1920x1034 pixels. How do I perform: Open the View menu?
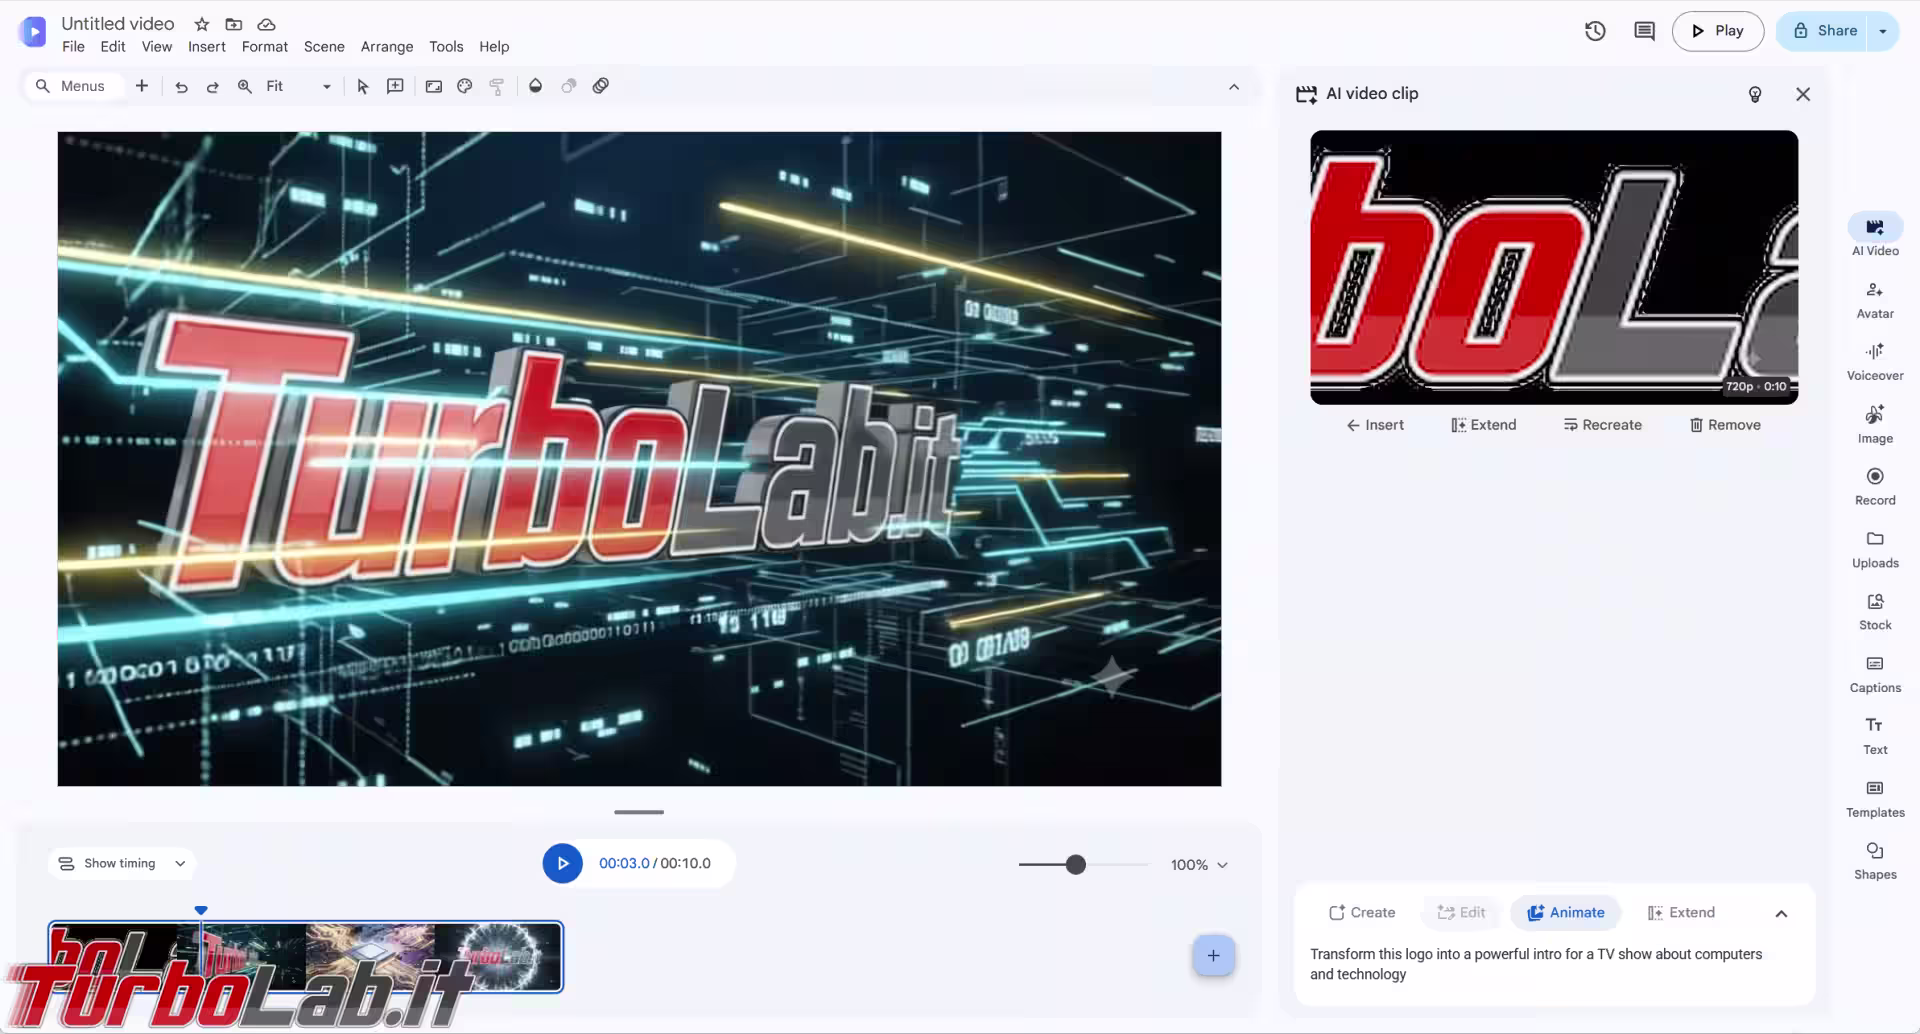tap(157, 47)
